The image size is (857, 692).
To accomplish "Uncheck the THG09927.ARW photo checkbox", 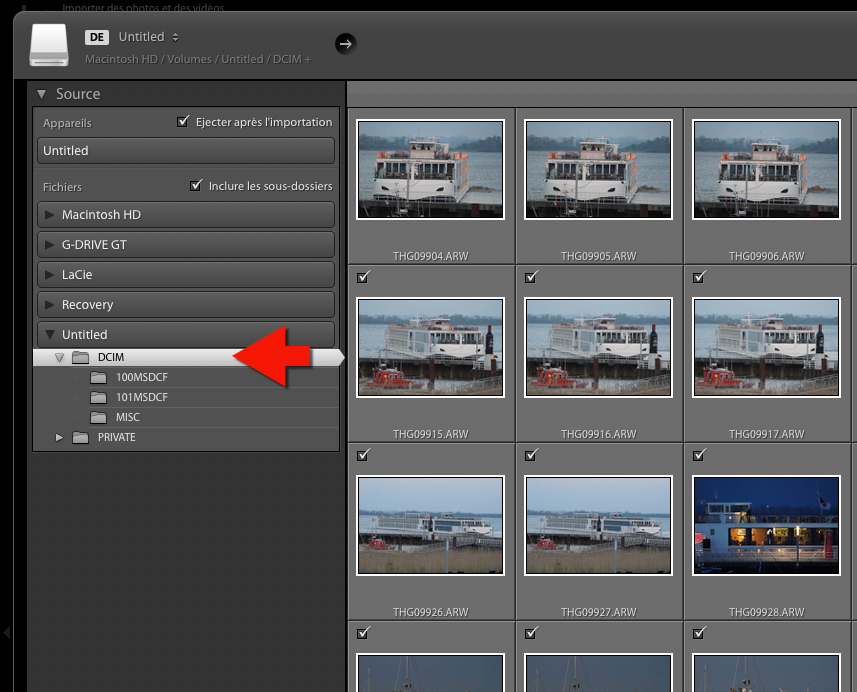I will point(531,455).
